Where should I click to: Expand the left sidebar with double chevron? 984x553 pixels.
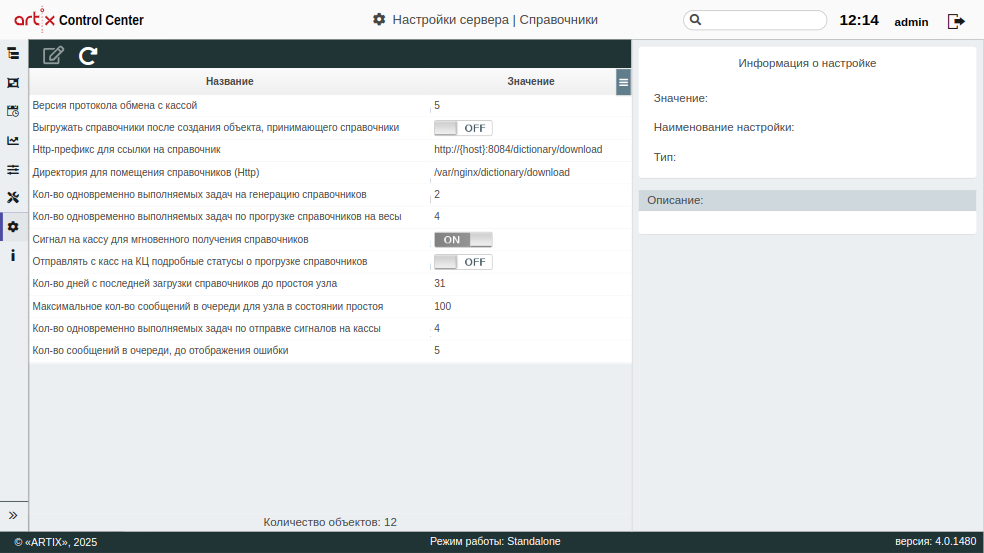pos(13,515)
